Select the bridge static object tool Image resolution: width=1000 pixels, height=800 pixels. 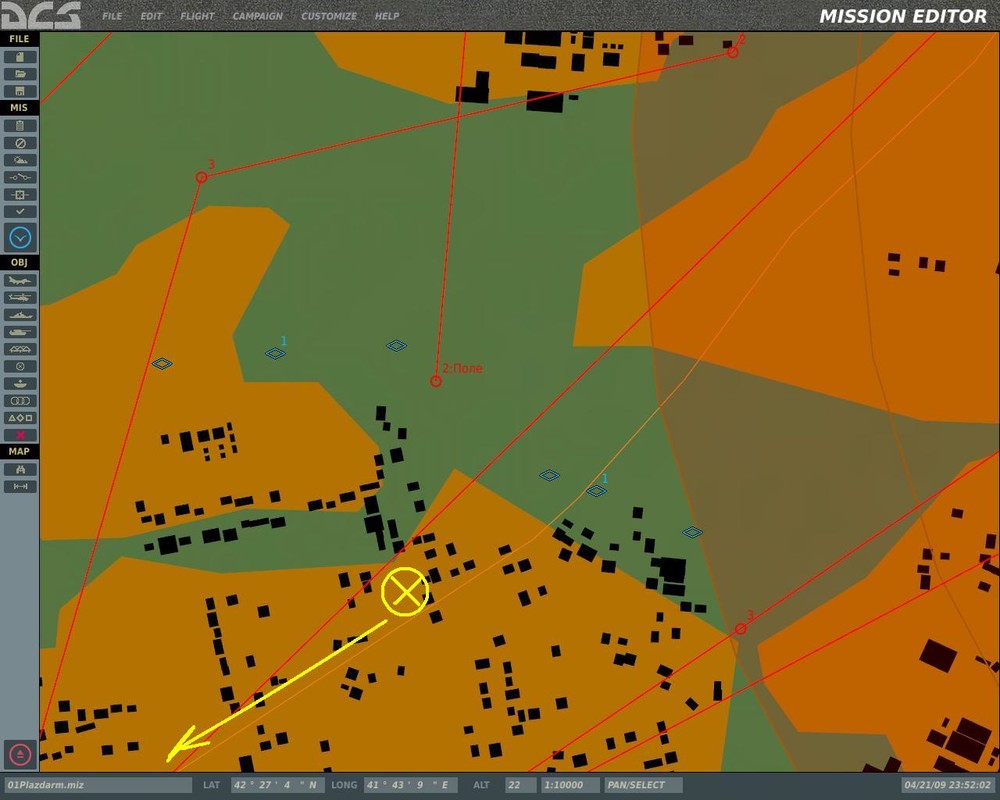(x=20, y=349)
